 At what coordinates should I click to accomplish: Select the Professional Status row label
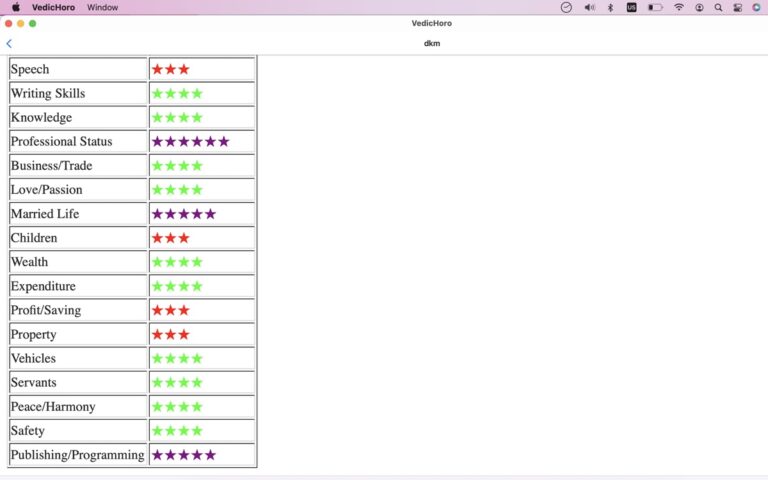pos(62,142)
